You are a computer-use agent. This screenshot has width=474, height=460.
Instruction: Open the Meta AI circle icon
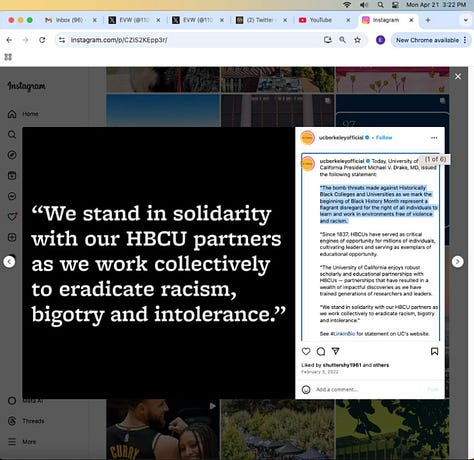(x=12, y=400)
